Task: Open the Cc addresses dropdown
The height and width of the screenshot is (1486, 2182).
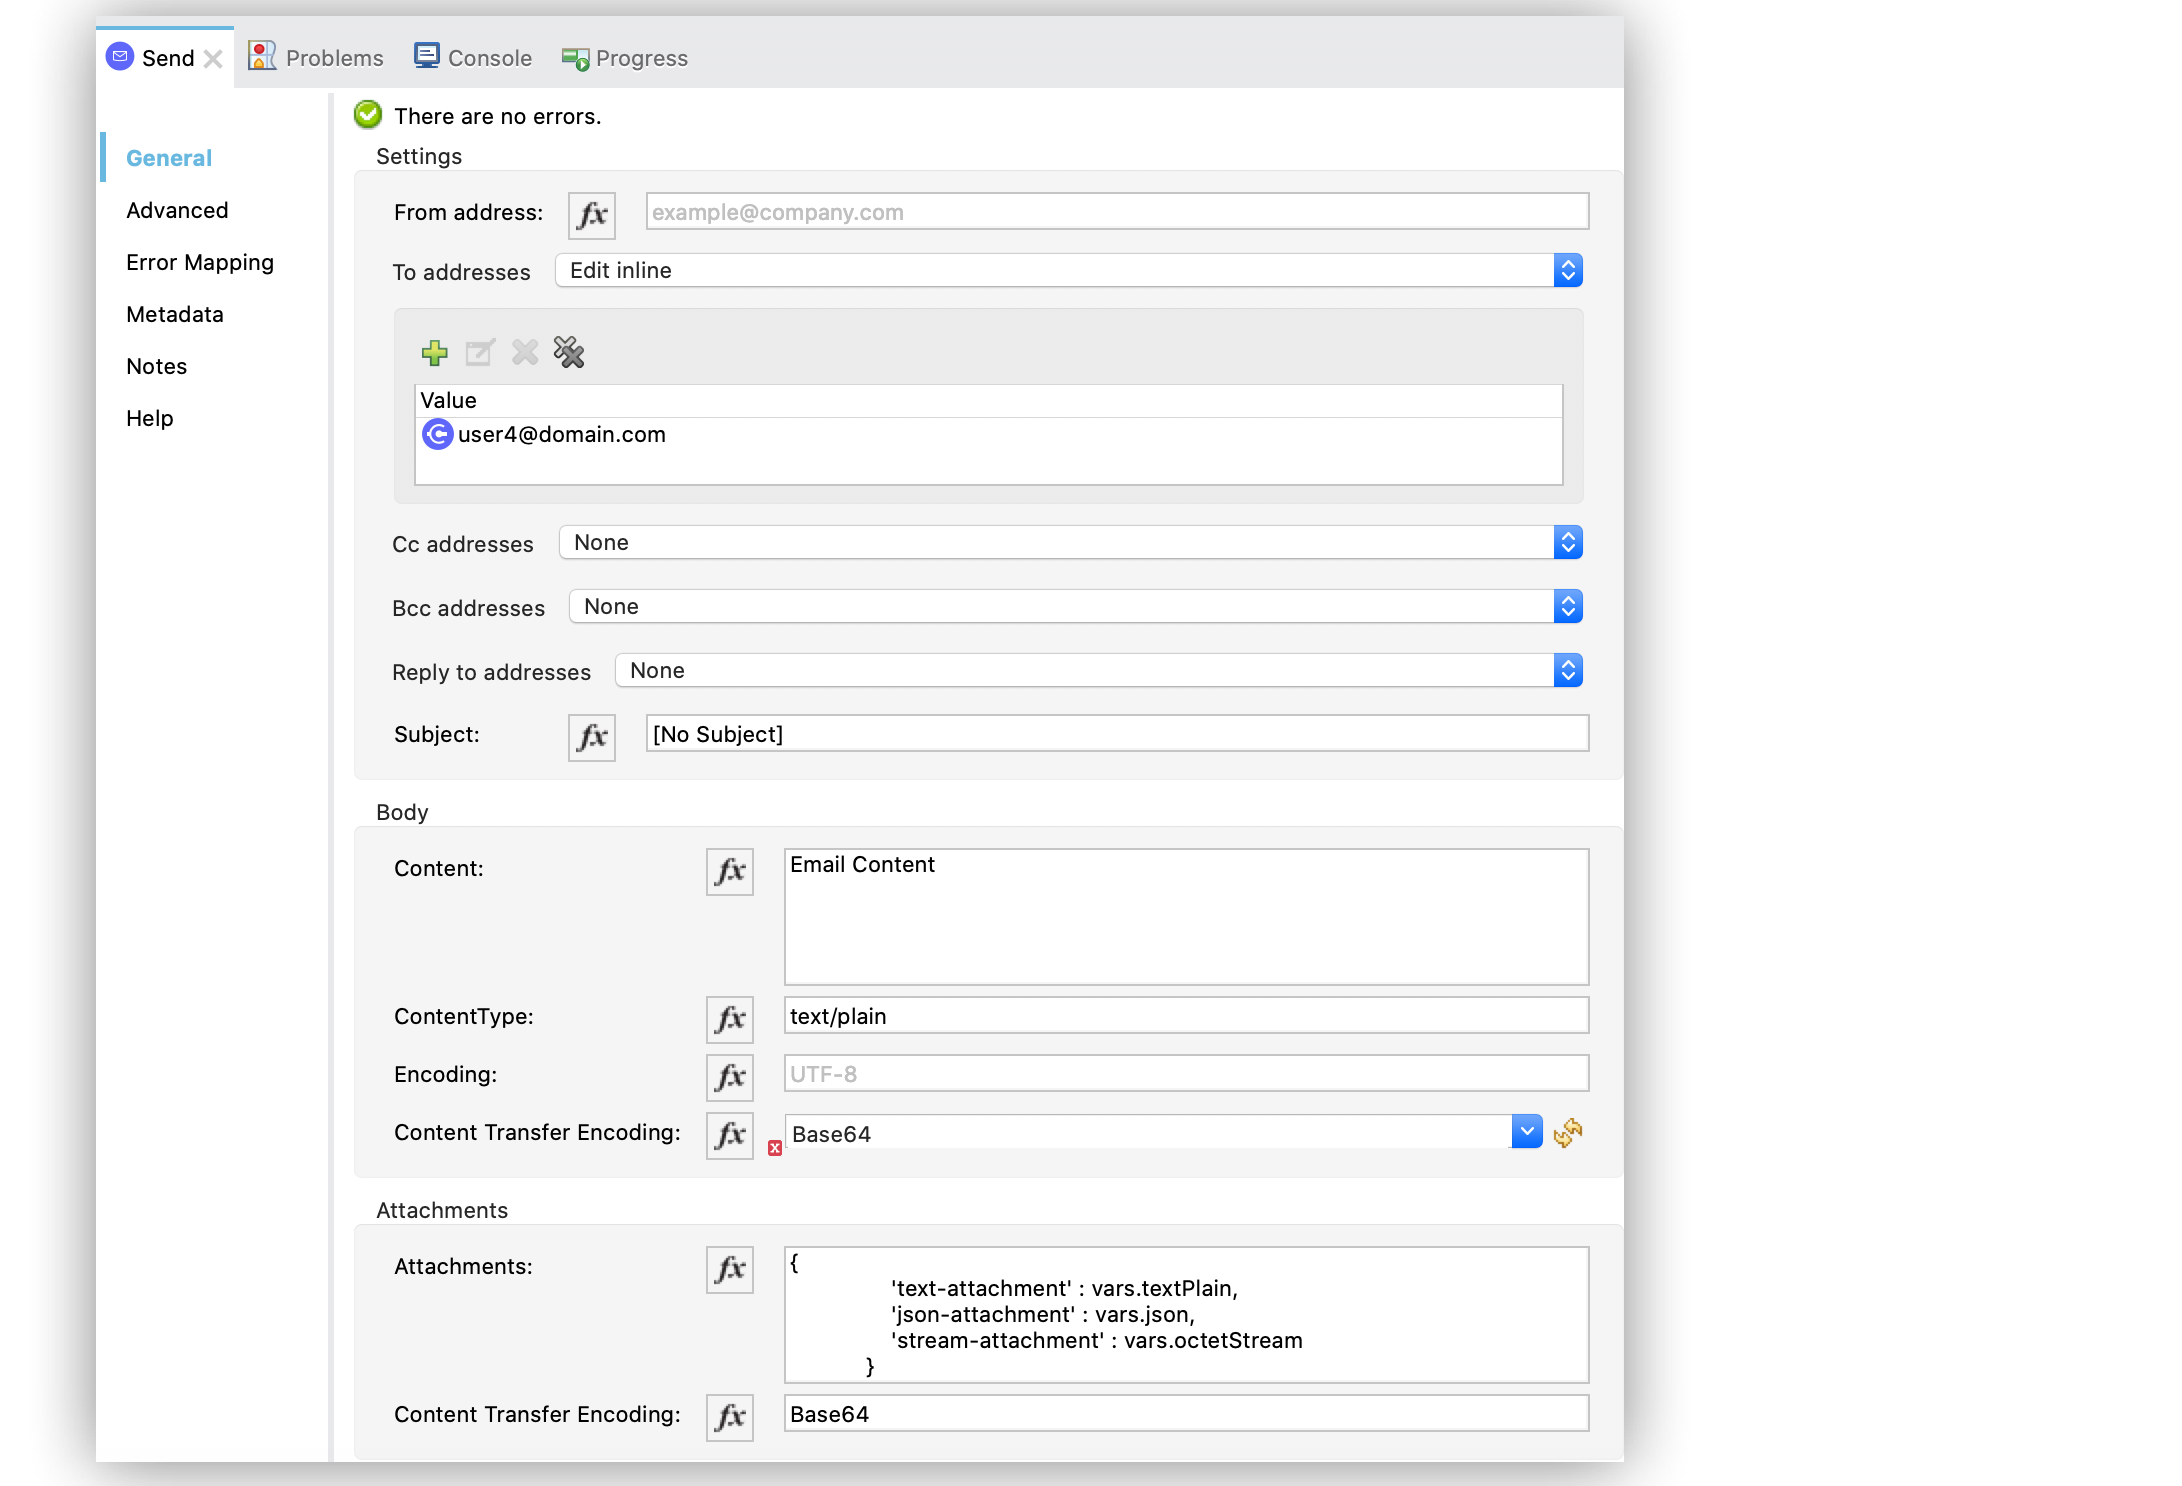Action: [1568, 542]
